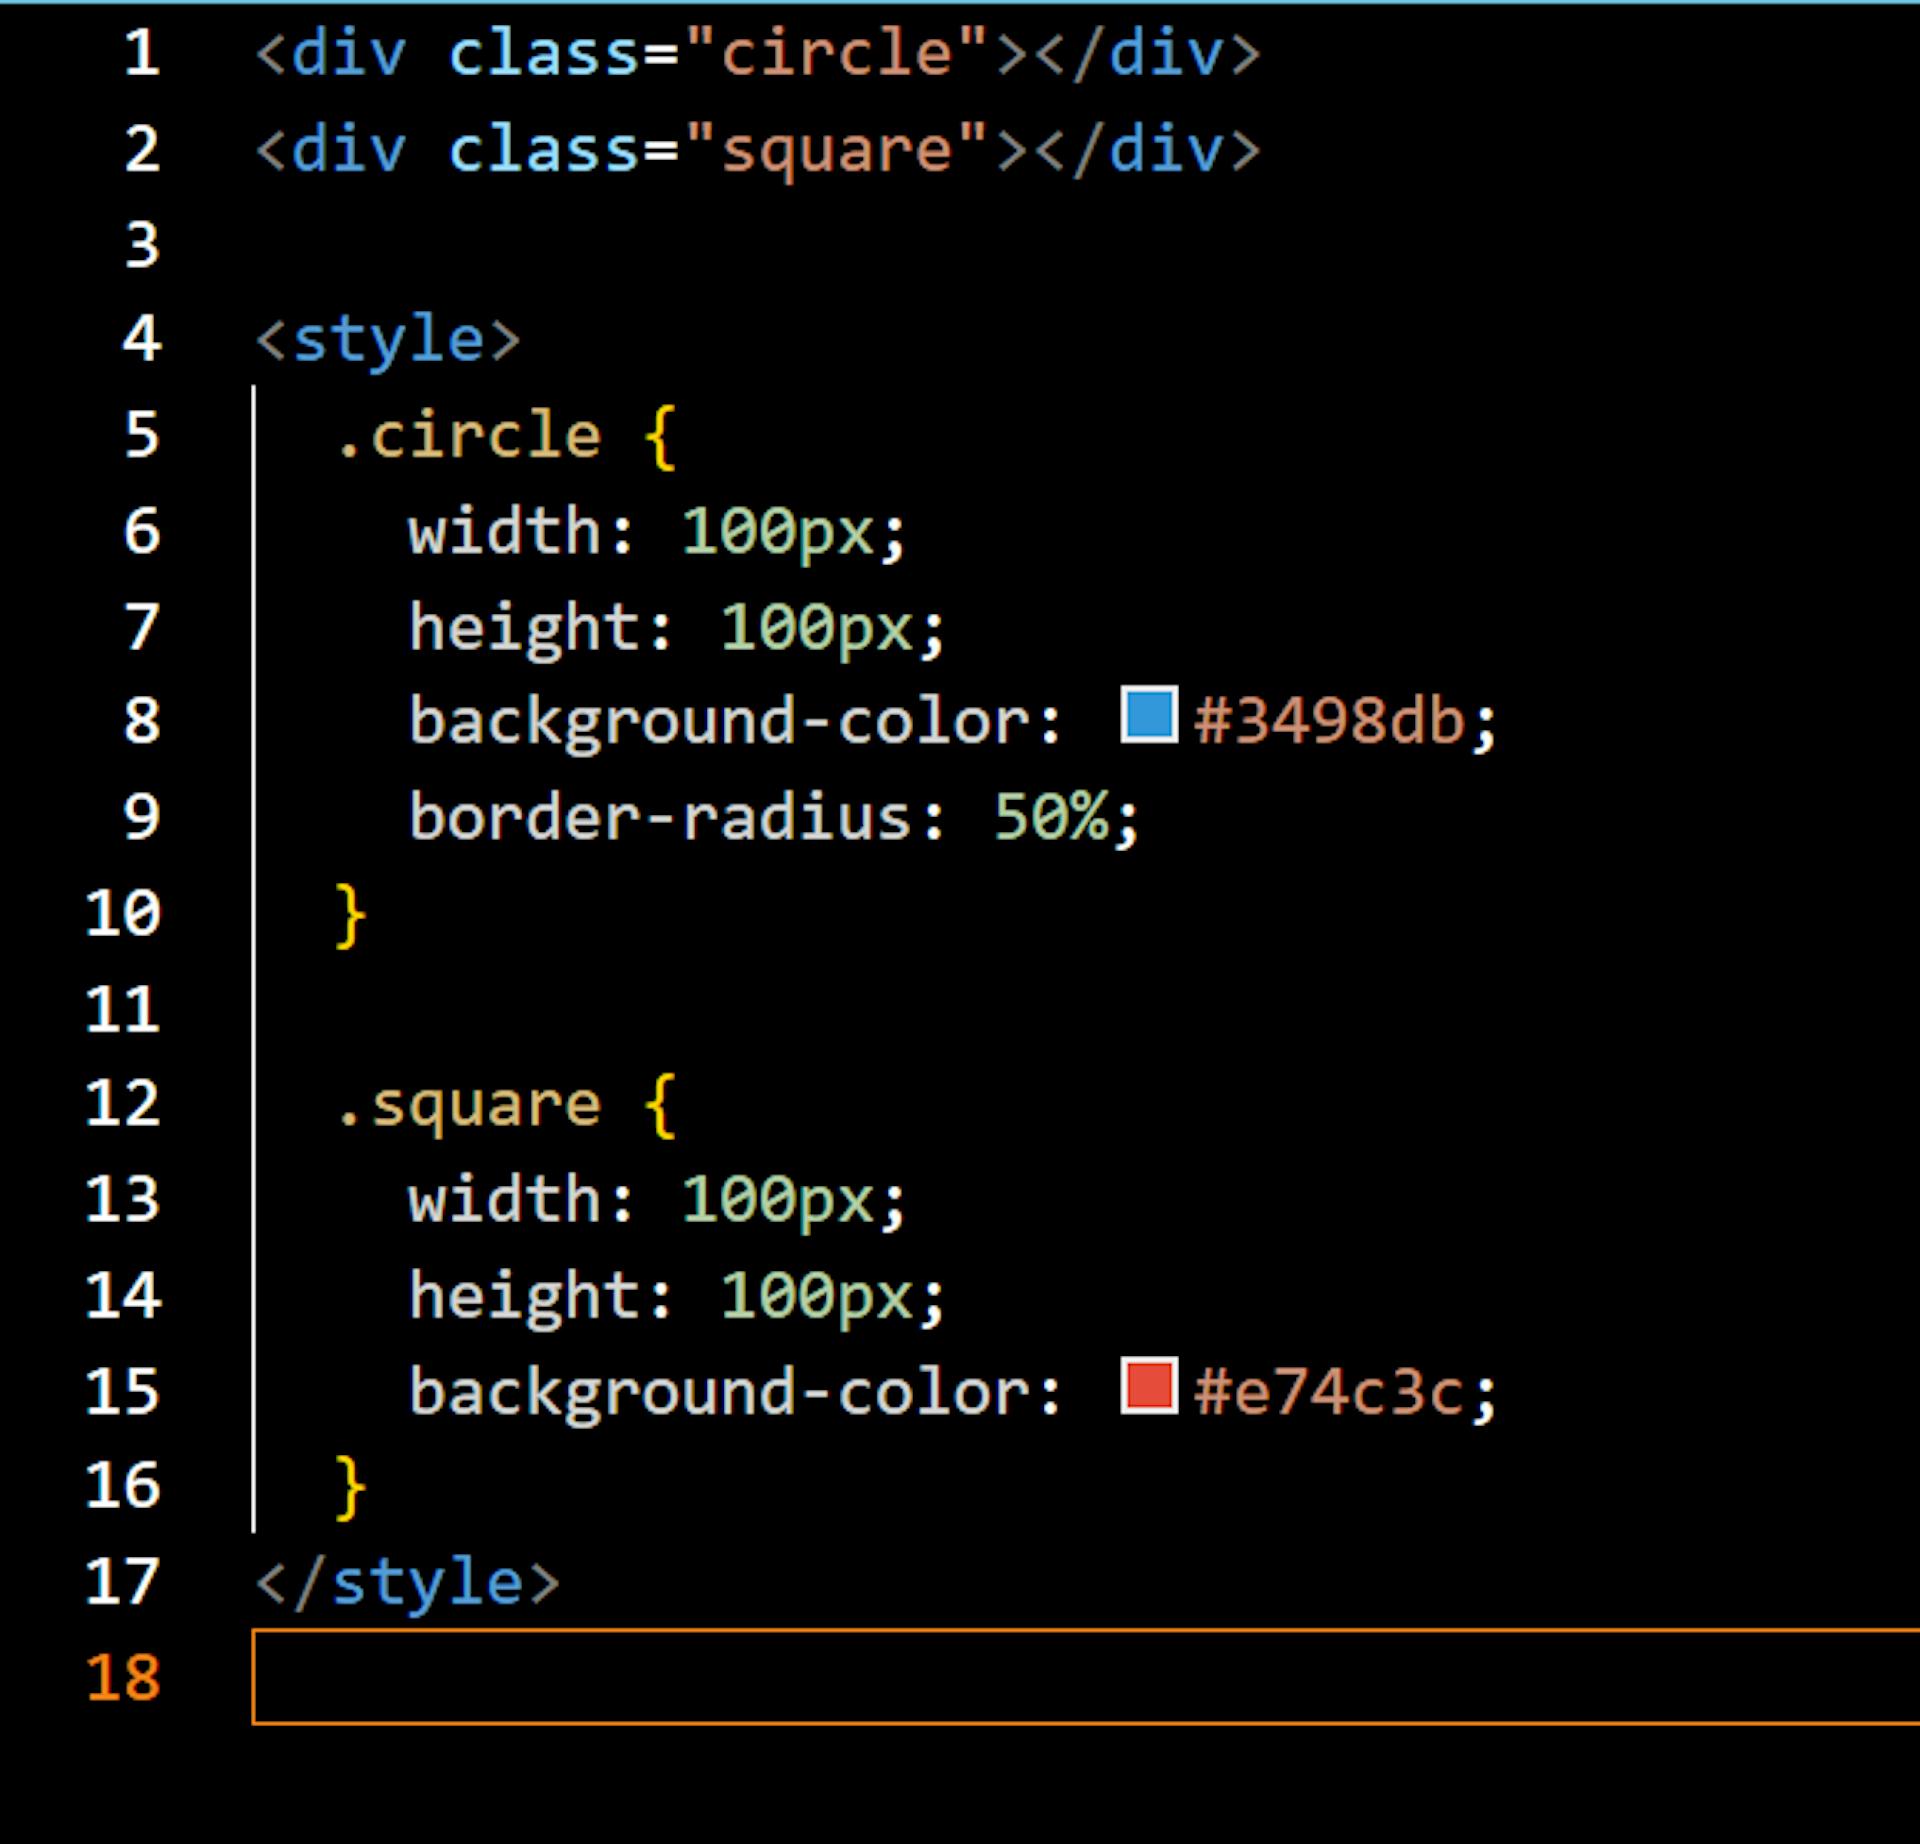1920x1844 pixels.
Task: Click line number 18 in gutter
Action: [x=123, y=1678]
